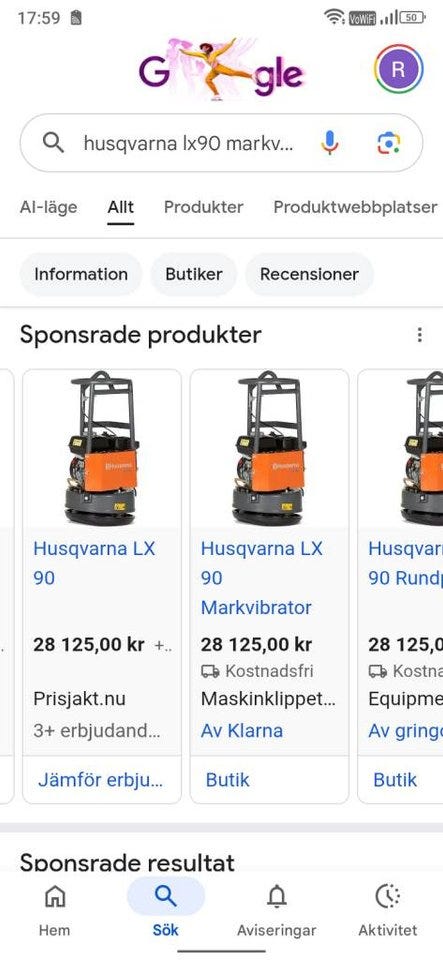Image resolution: width=443 pixels, height=960 pixels.
Task: Go to Hem in bottom navigation
Action: click(54, 910)
